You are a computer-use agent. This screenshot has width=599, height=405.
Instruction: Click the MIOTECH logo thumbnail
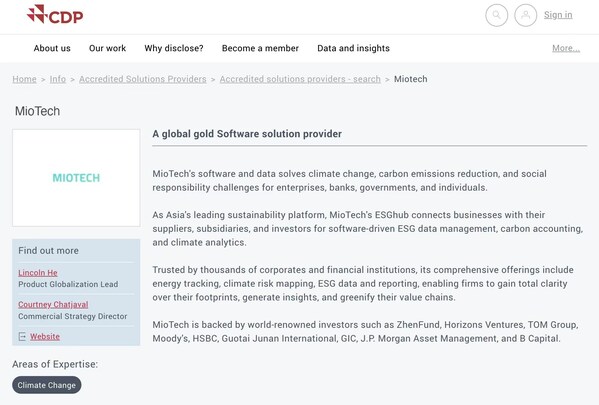pyautogui.click(x=76, y=178)
